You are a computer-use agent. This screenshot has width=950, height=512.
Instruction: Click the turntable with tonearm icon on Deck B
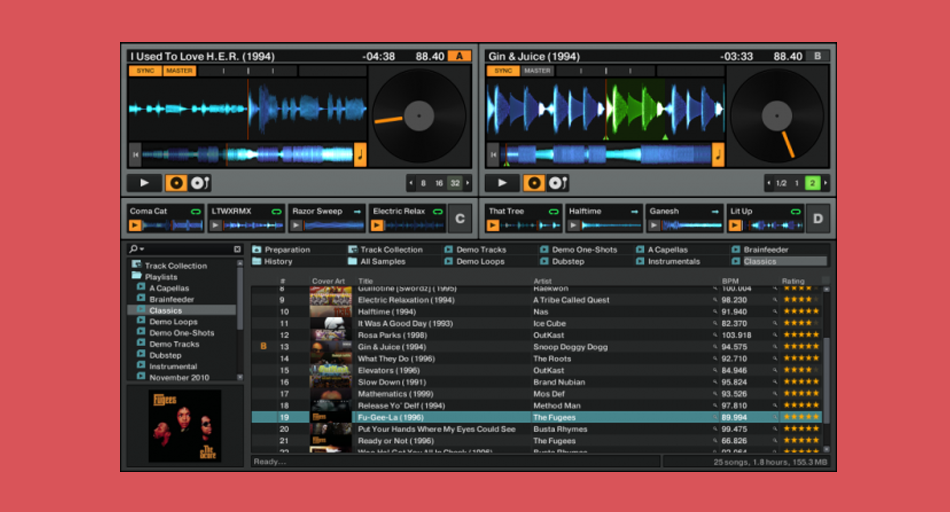pyautogui.click(x=557, y=182)
